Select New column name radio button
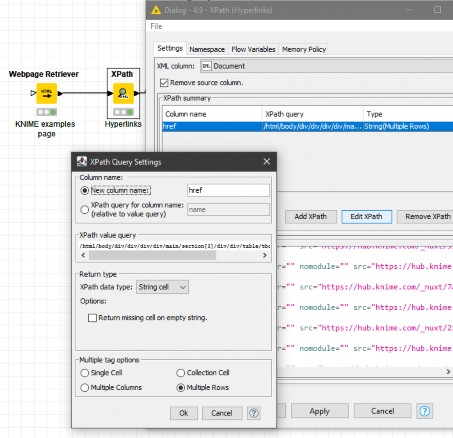Viewport: 453px width, 438px height. [85, 190]
